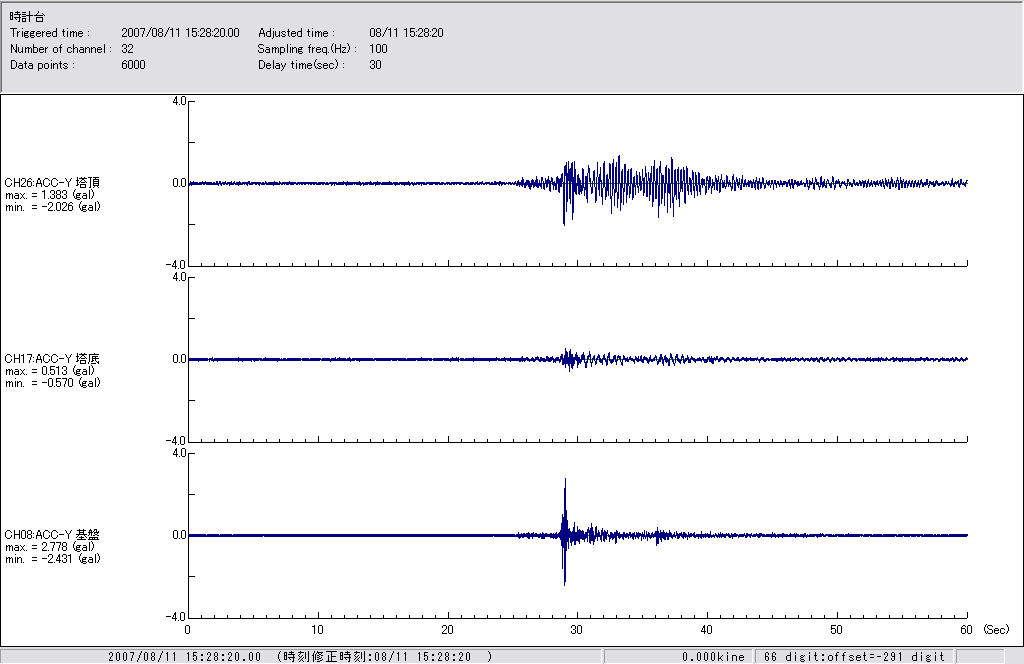This screenshot has width=1024, height=664.
Task: Click the CH17:ACC-Y 塔底 channel label
Action: pos(52,358)
